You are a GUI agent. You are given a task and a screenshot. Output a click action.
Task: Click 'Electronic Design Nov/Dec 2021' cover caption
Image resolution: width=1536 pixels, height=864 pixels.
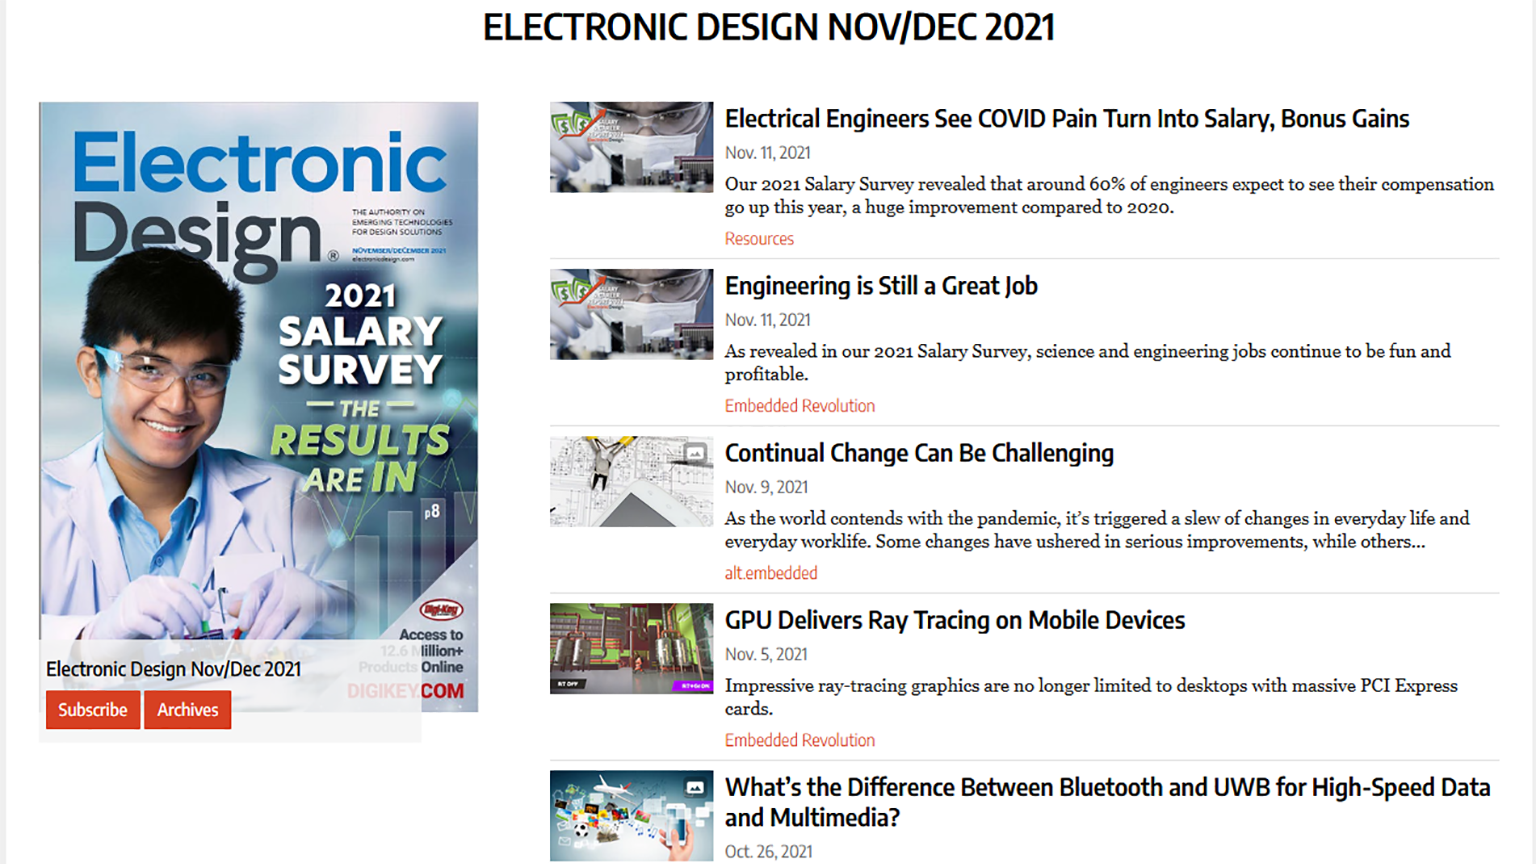coord(173,669)
